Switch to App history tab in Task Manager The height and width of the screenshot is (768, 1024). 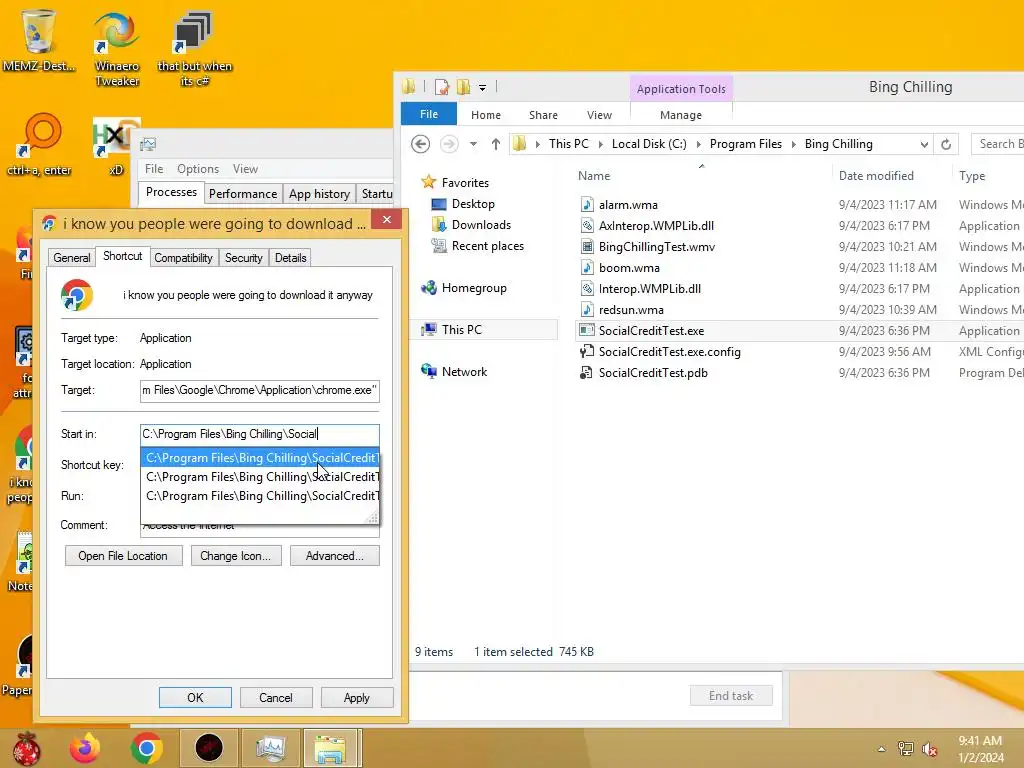319,194
